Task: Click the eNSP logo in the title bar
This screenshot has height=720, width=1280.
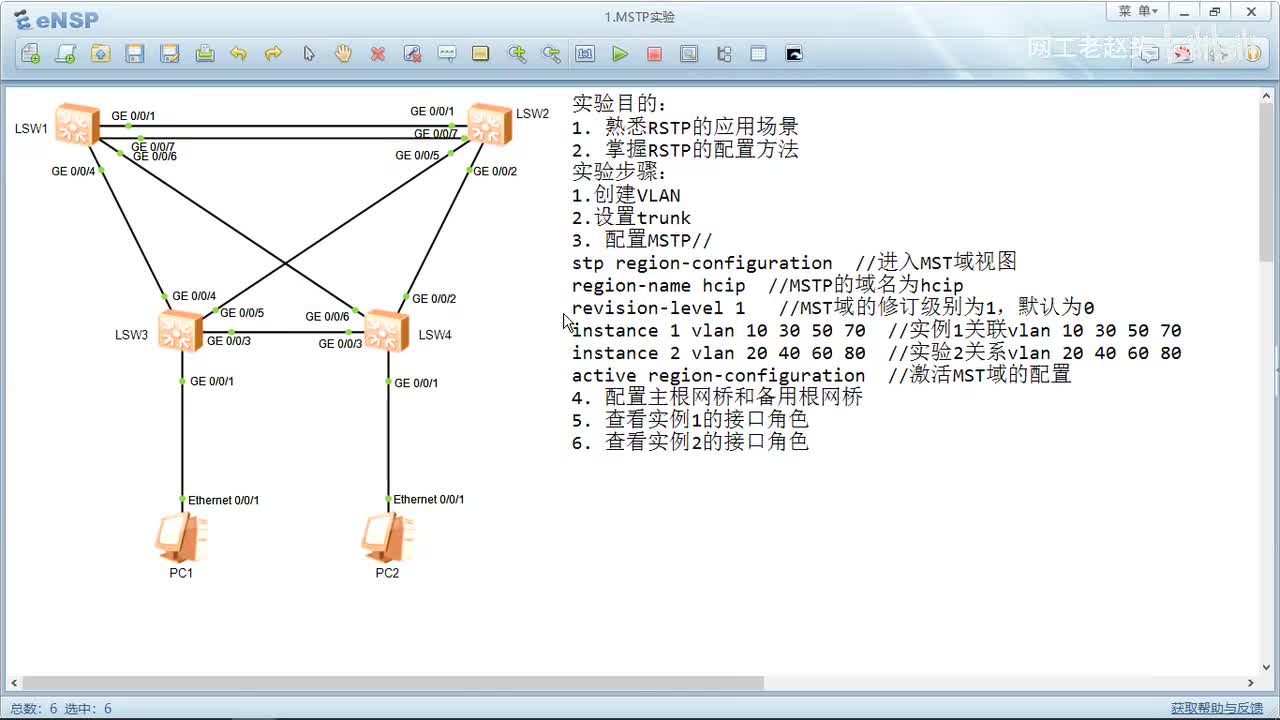Action: [56, 19]
